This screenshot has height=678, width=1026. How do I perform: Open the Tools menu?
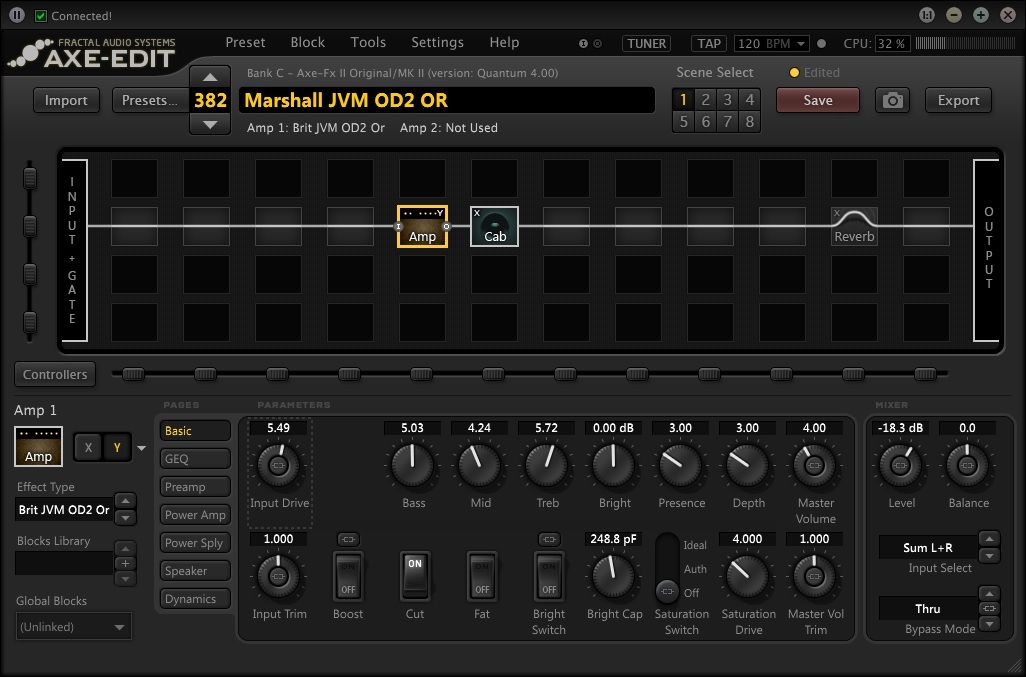368,43
